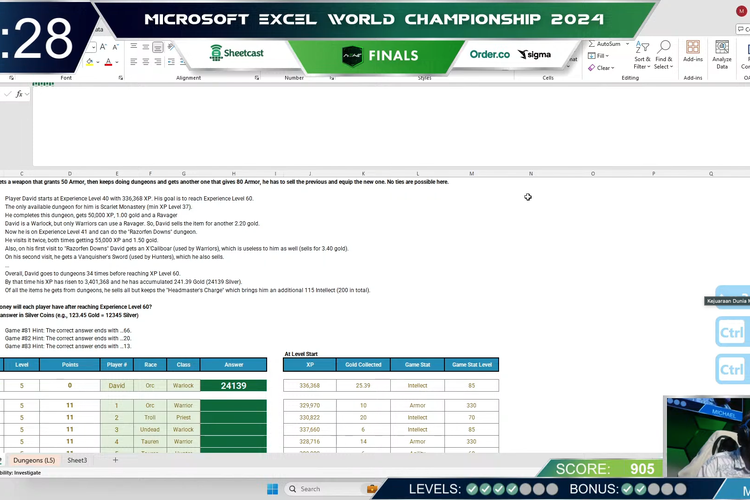Click the Insert Function fx icon

click(x=18, y=94)
